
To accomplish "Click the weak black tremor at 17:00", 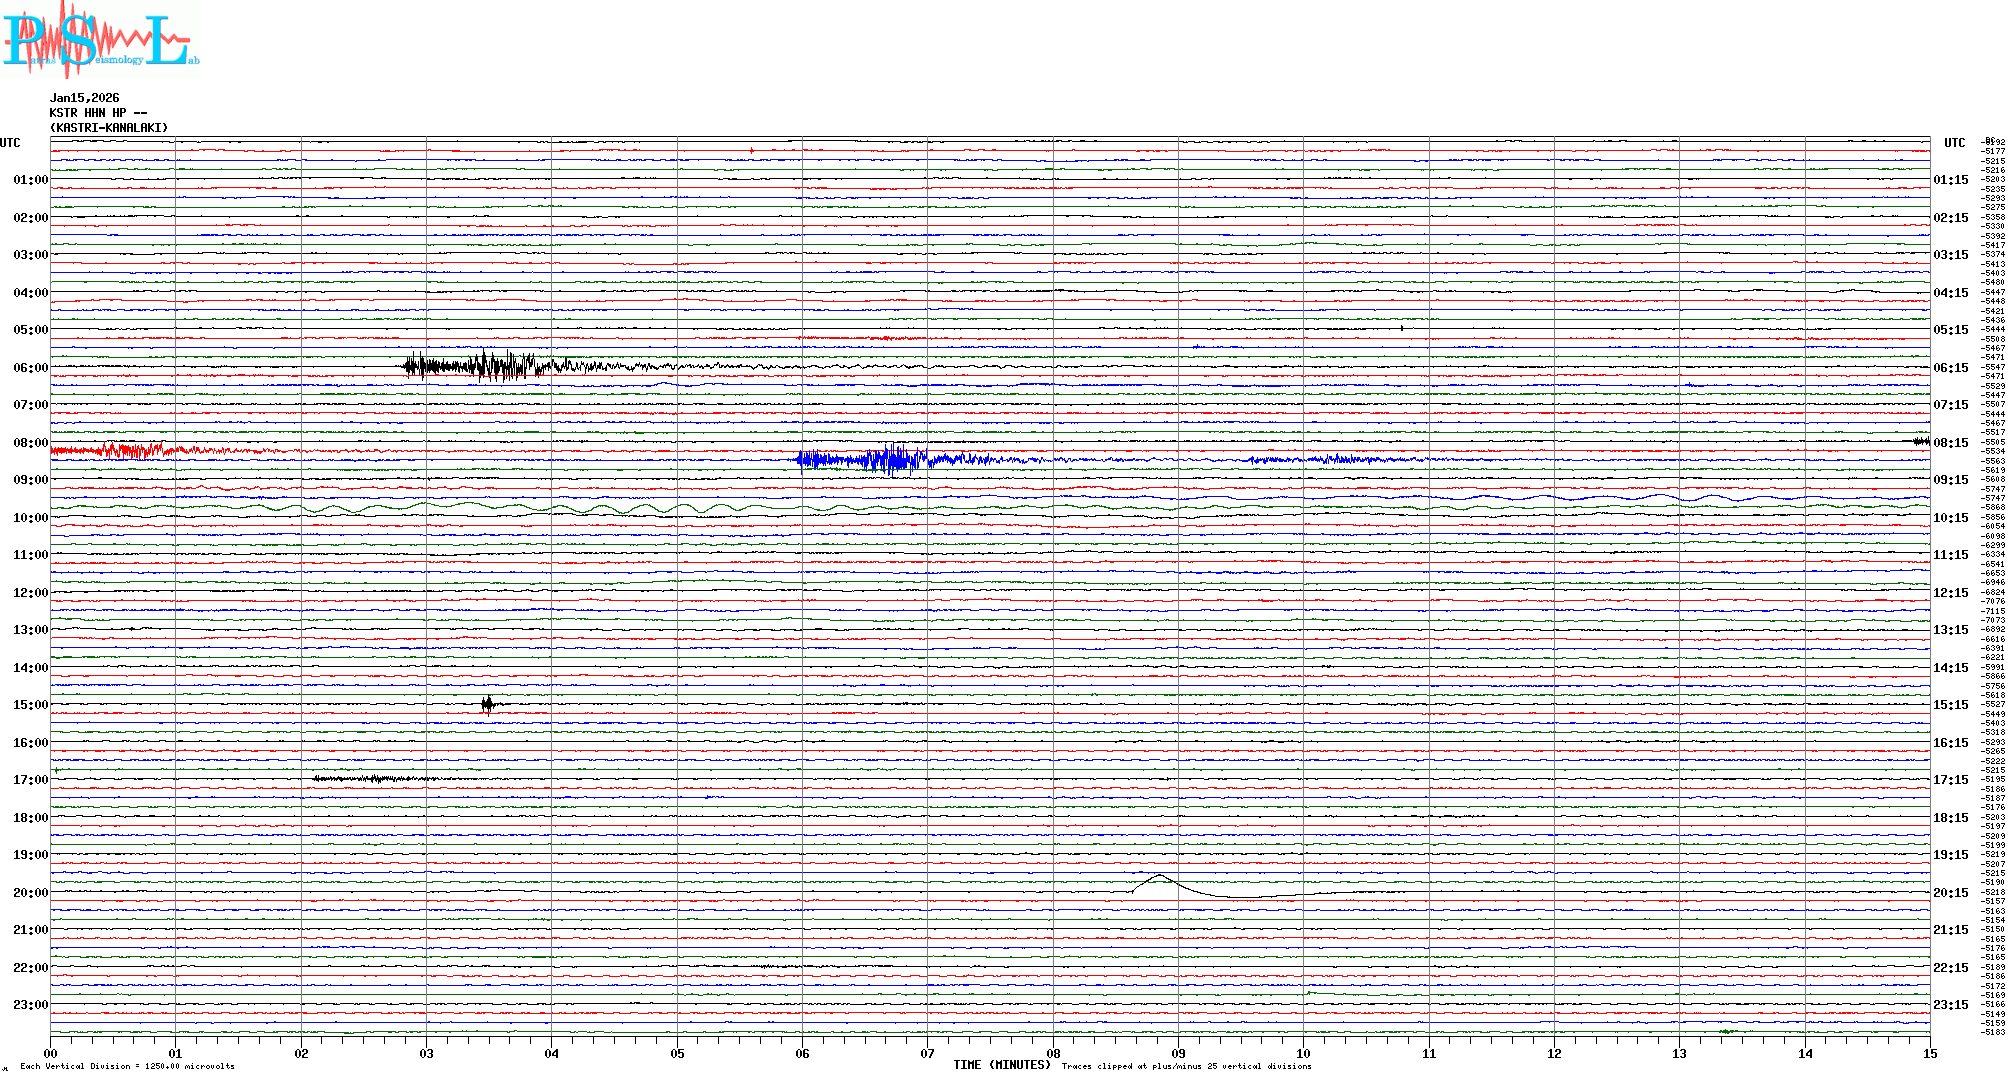I will click(370, 778).
